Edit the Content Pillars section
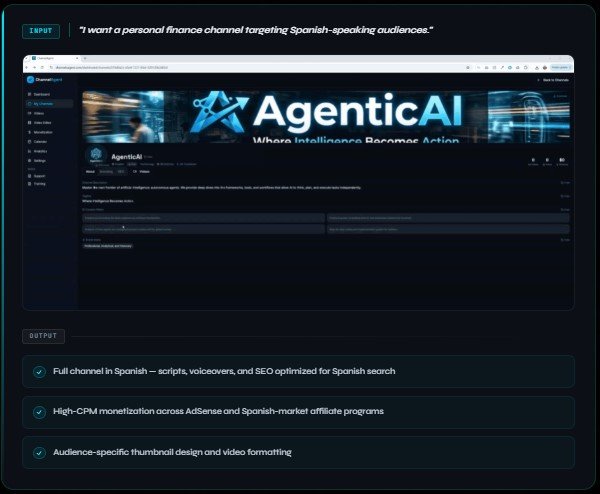 pyautogui.click(x=565, y=210)
